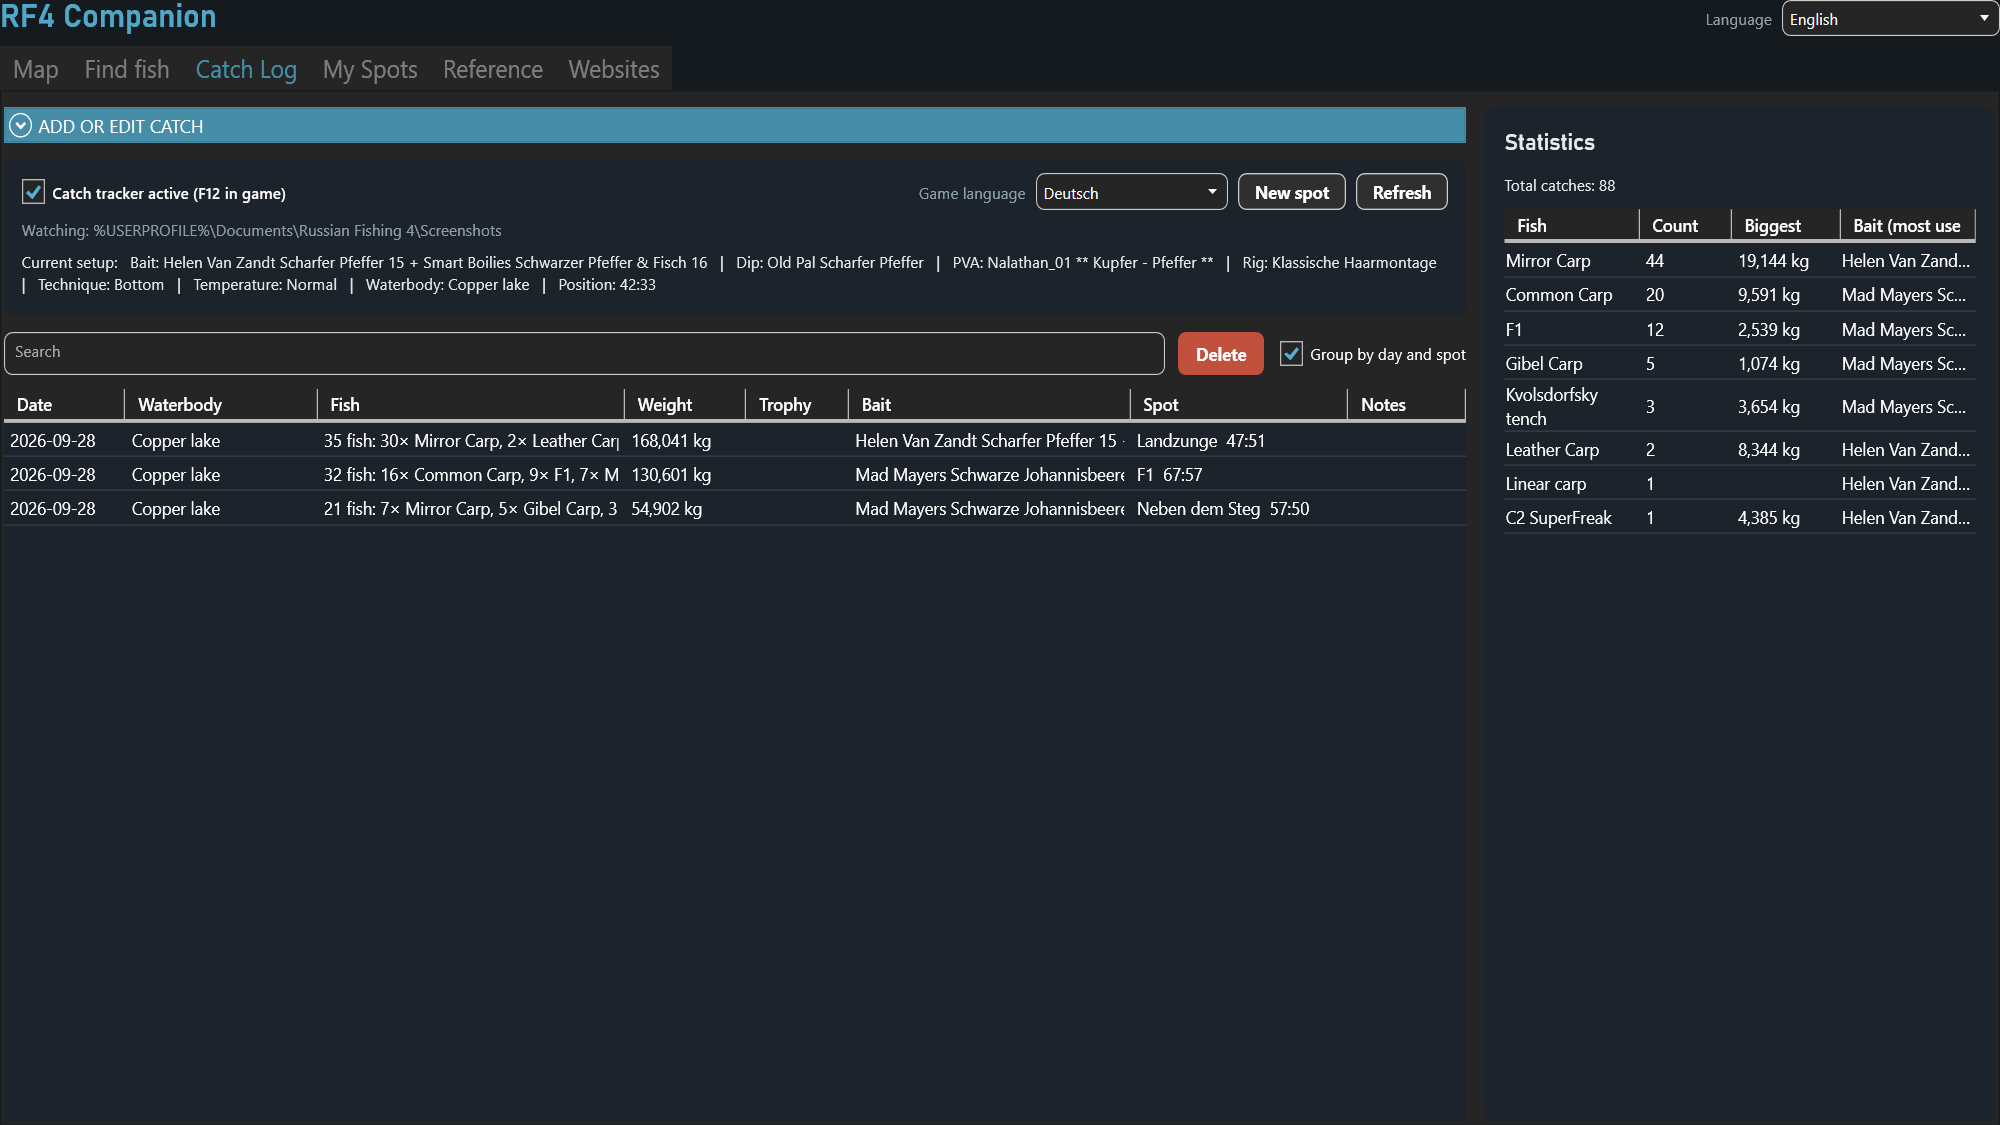
Task: Sort statistics by Count column header
Action: [x=1685, y=226]
